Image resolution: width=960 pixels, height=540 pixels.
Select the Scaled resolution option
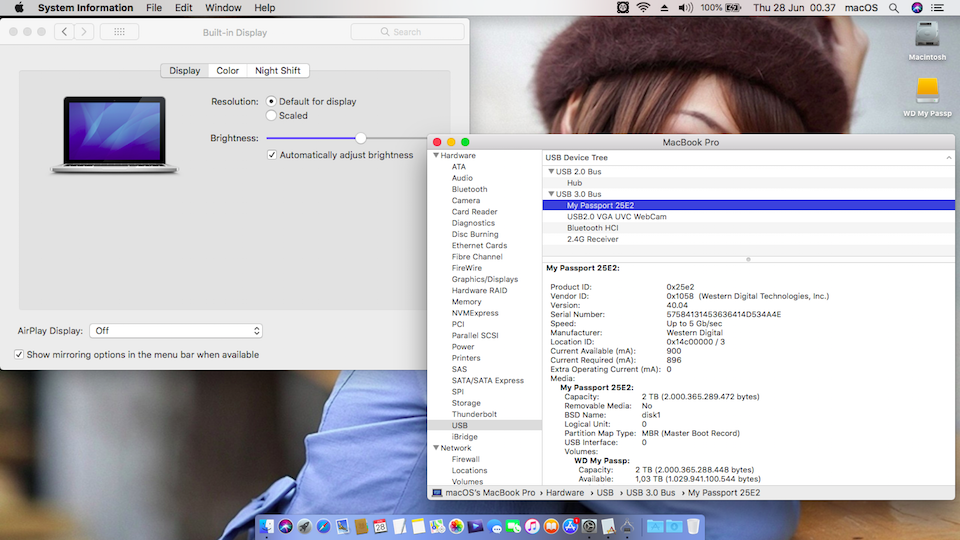(x=272, y=116)
